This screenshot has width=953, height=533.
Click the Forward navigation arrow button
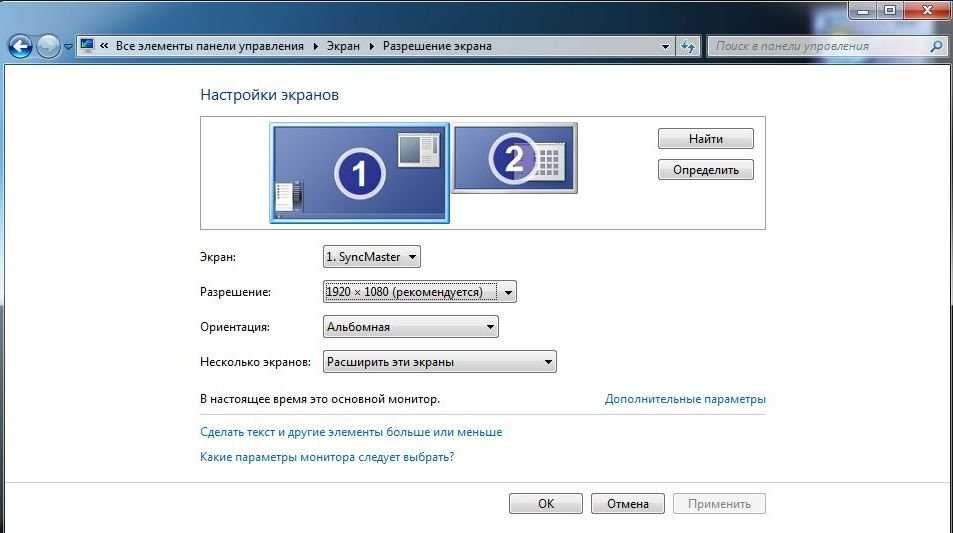point(48,46)
